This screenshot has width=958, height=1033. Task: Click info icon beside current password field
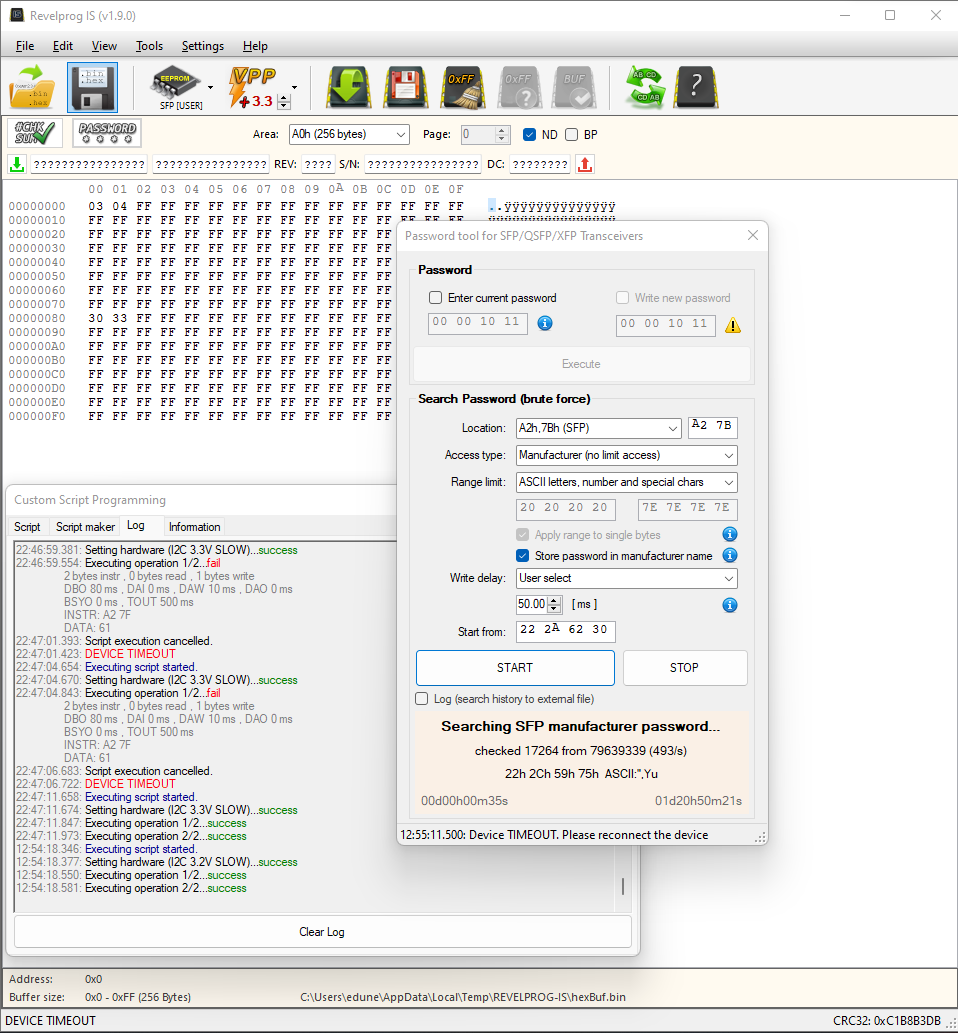pyautogui.click(x=544, y=323)
